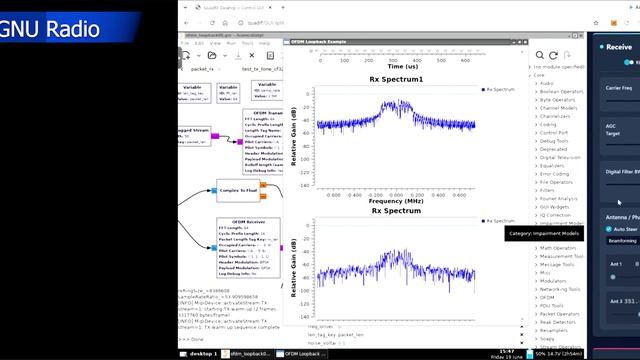Expand the Byte Operators category

tap(536, 100)
